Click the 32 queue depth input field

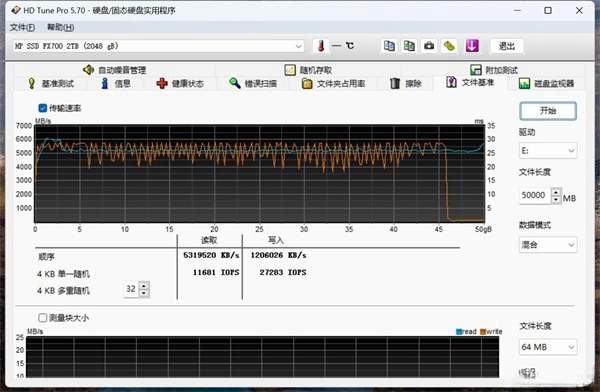pyautogui.click(x=131, y=289)
